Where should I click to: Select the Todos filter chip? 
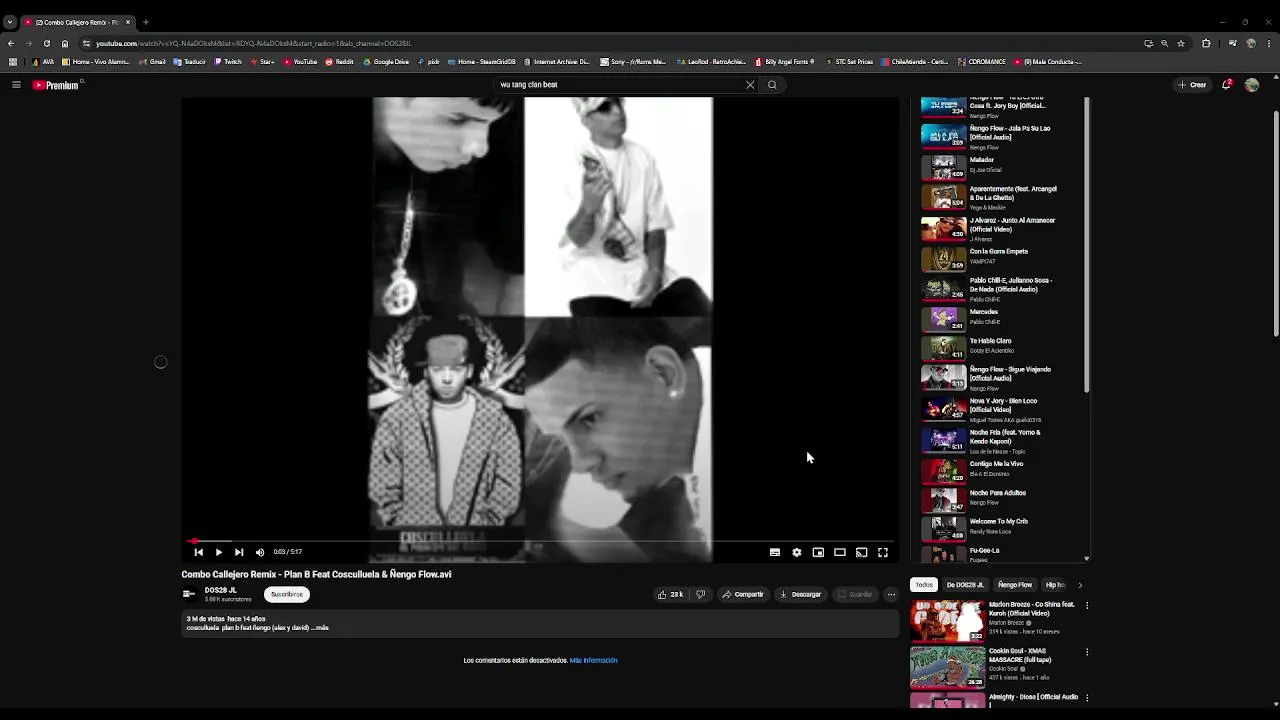[924, 585]
